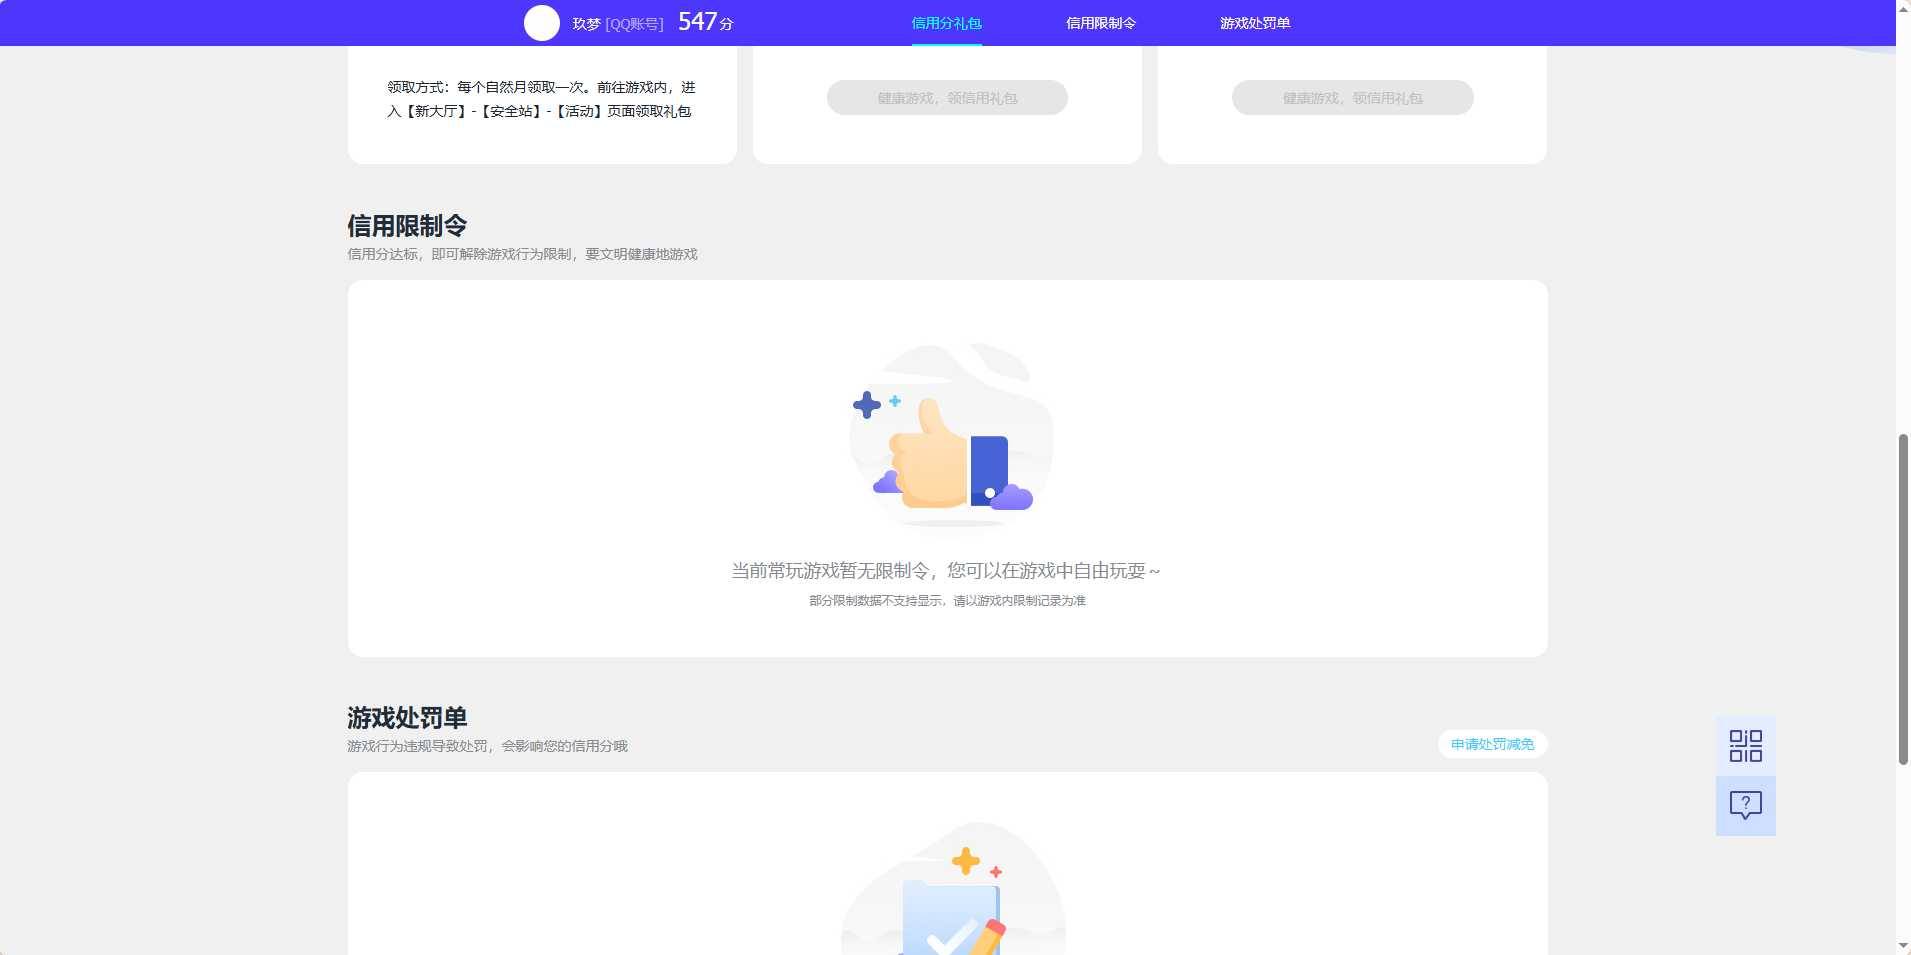The image size is (1911, 955).
Task: Click the user avatar in the top bar
Action: coord(542,23)
